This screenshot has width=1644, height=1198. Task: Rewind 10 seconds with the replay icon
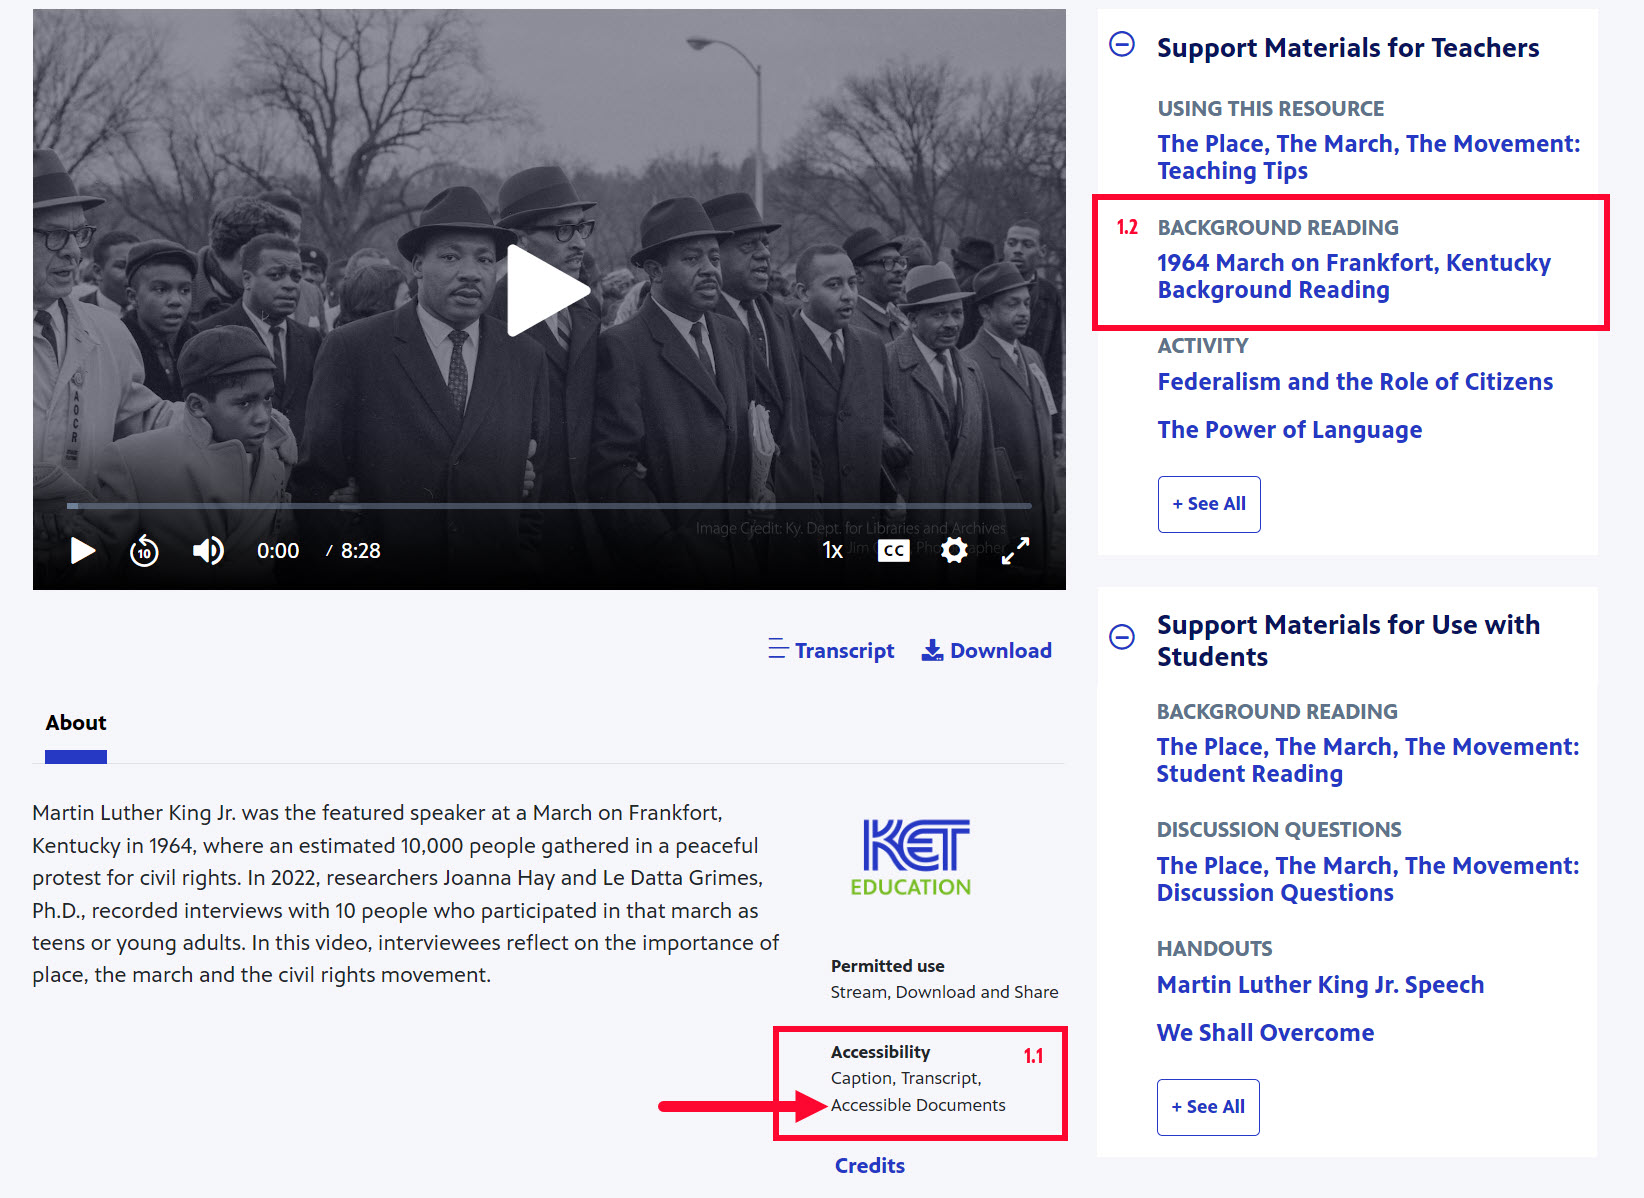[144, 551]
